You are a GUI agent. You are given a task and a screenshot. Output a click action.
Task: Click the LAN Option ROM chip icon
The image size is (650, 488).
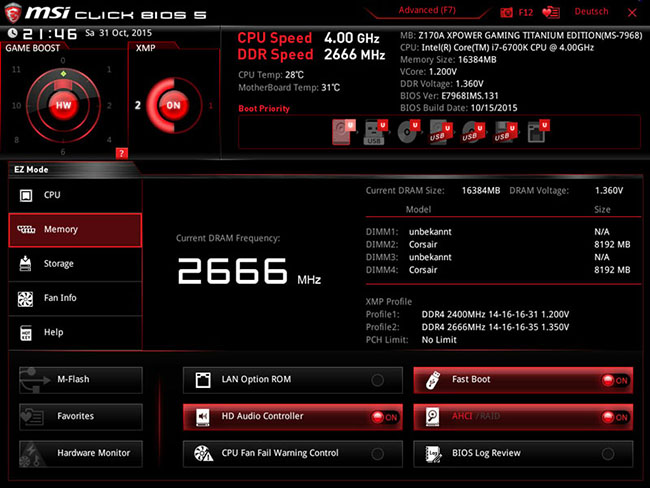click(203, 380)
